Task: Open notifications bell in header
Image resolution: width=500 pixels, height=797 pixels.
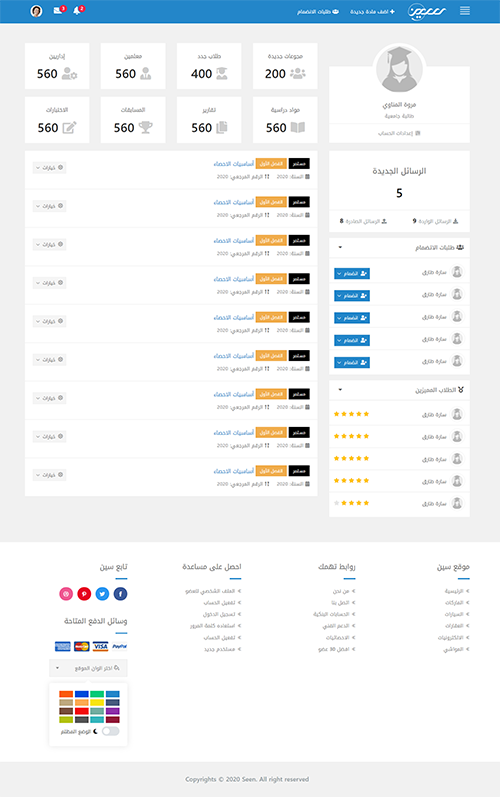Action: 77,11
